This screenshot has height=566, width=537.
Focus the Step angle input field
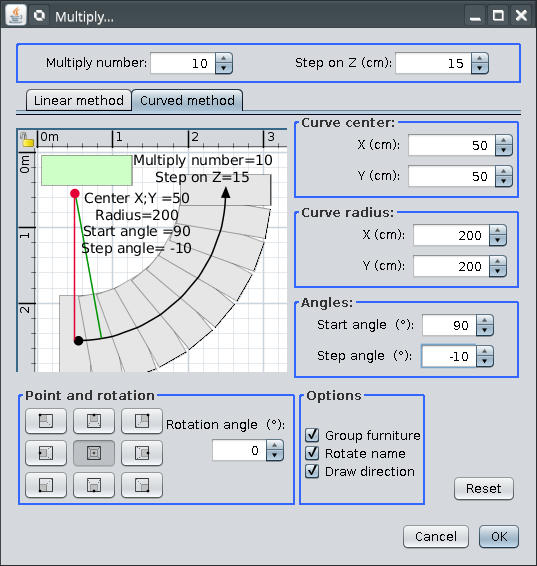pos(449,356)
